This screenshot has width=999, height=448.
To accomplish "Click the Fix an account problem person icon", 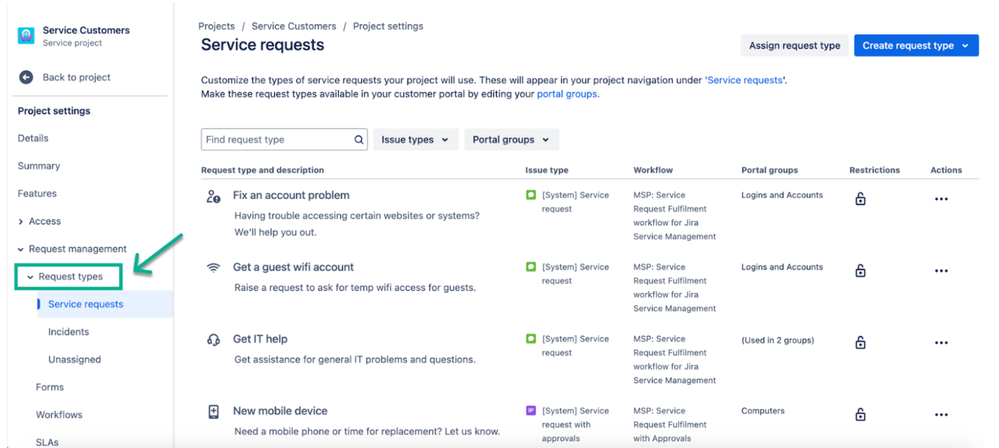I will pos(213,196).
